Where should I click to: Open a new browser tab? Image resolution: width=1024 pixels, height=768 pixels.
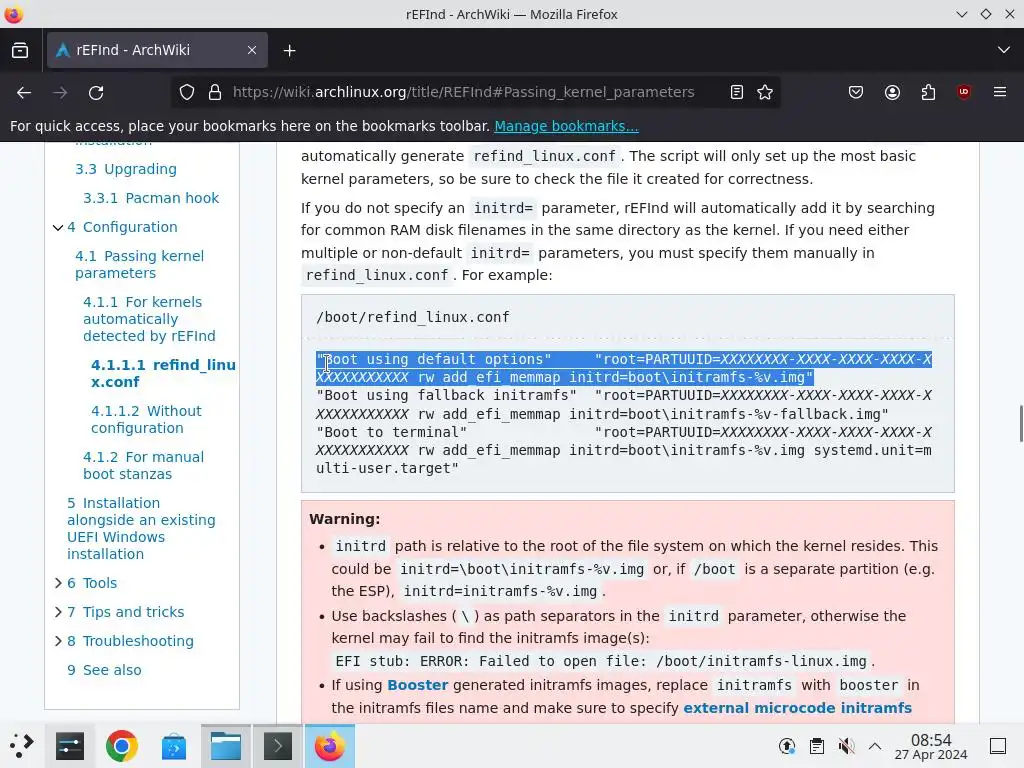[289, 50]
